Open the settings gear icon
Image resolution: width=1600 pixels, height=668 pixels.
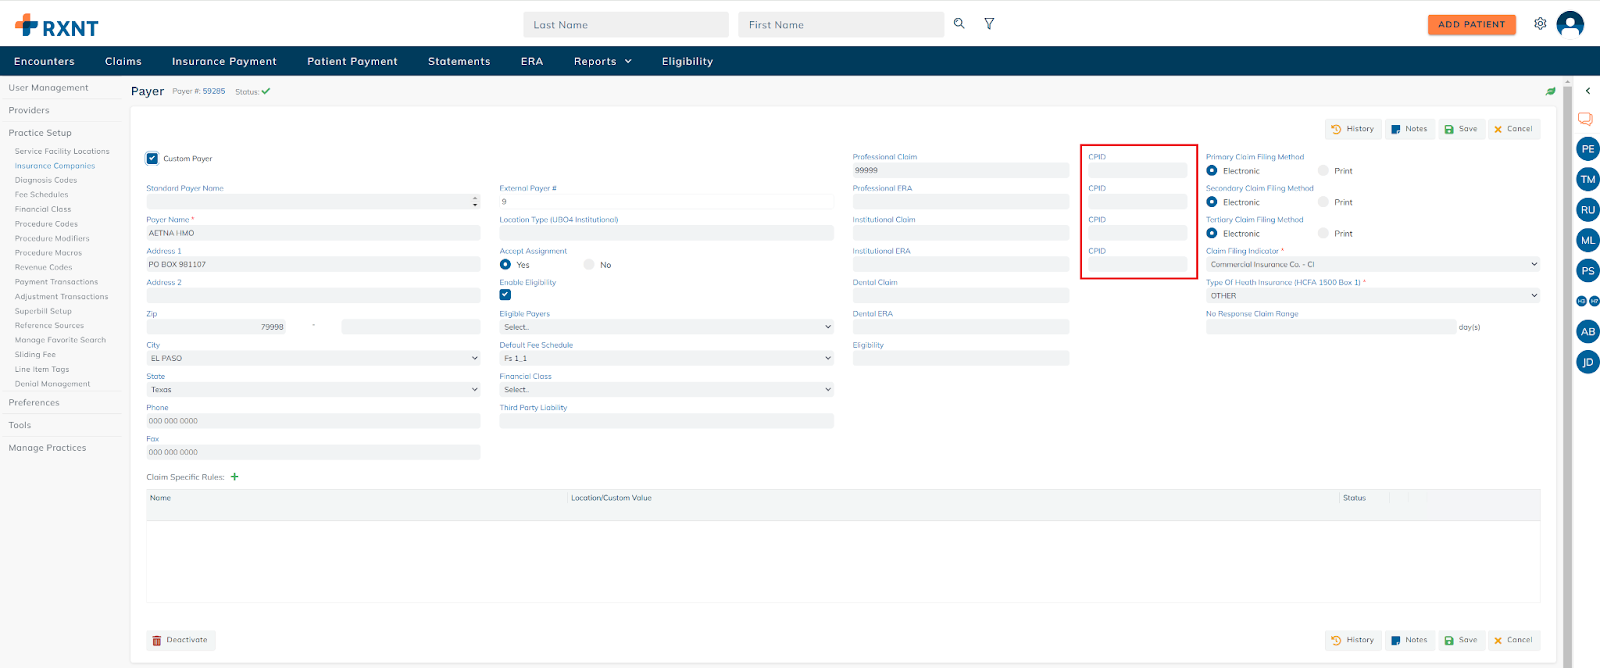click(x=1540, y=23)
